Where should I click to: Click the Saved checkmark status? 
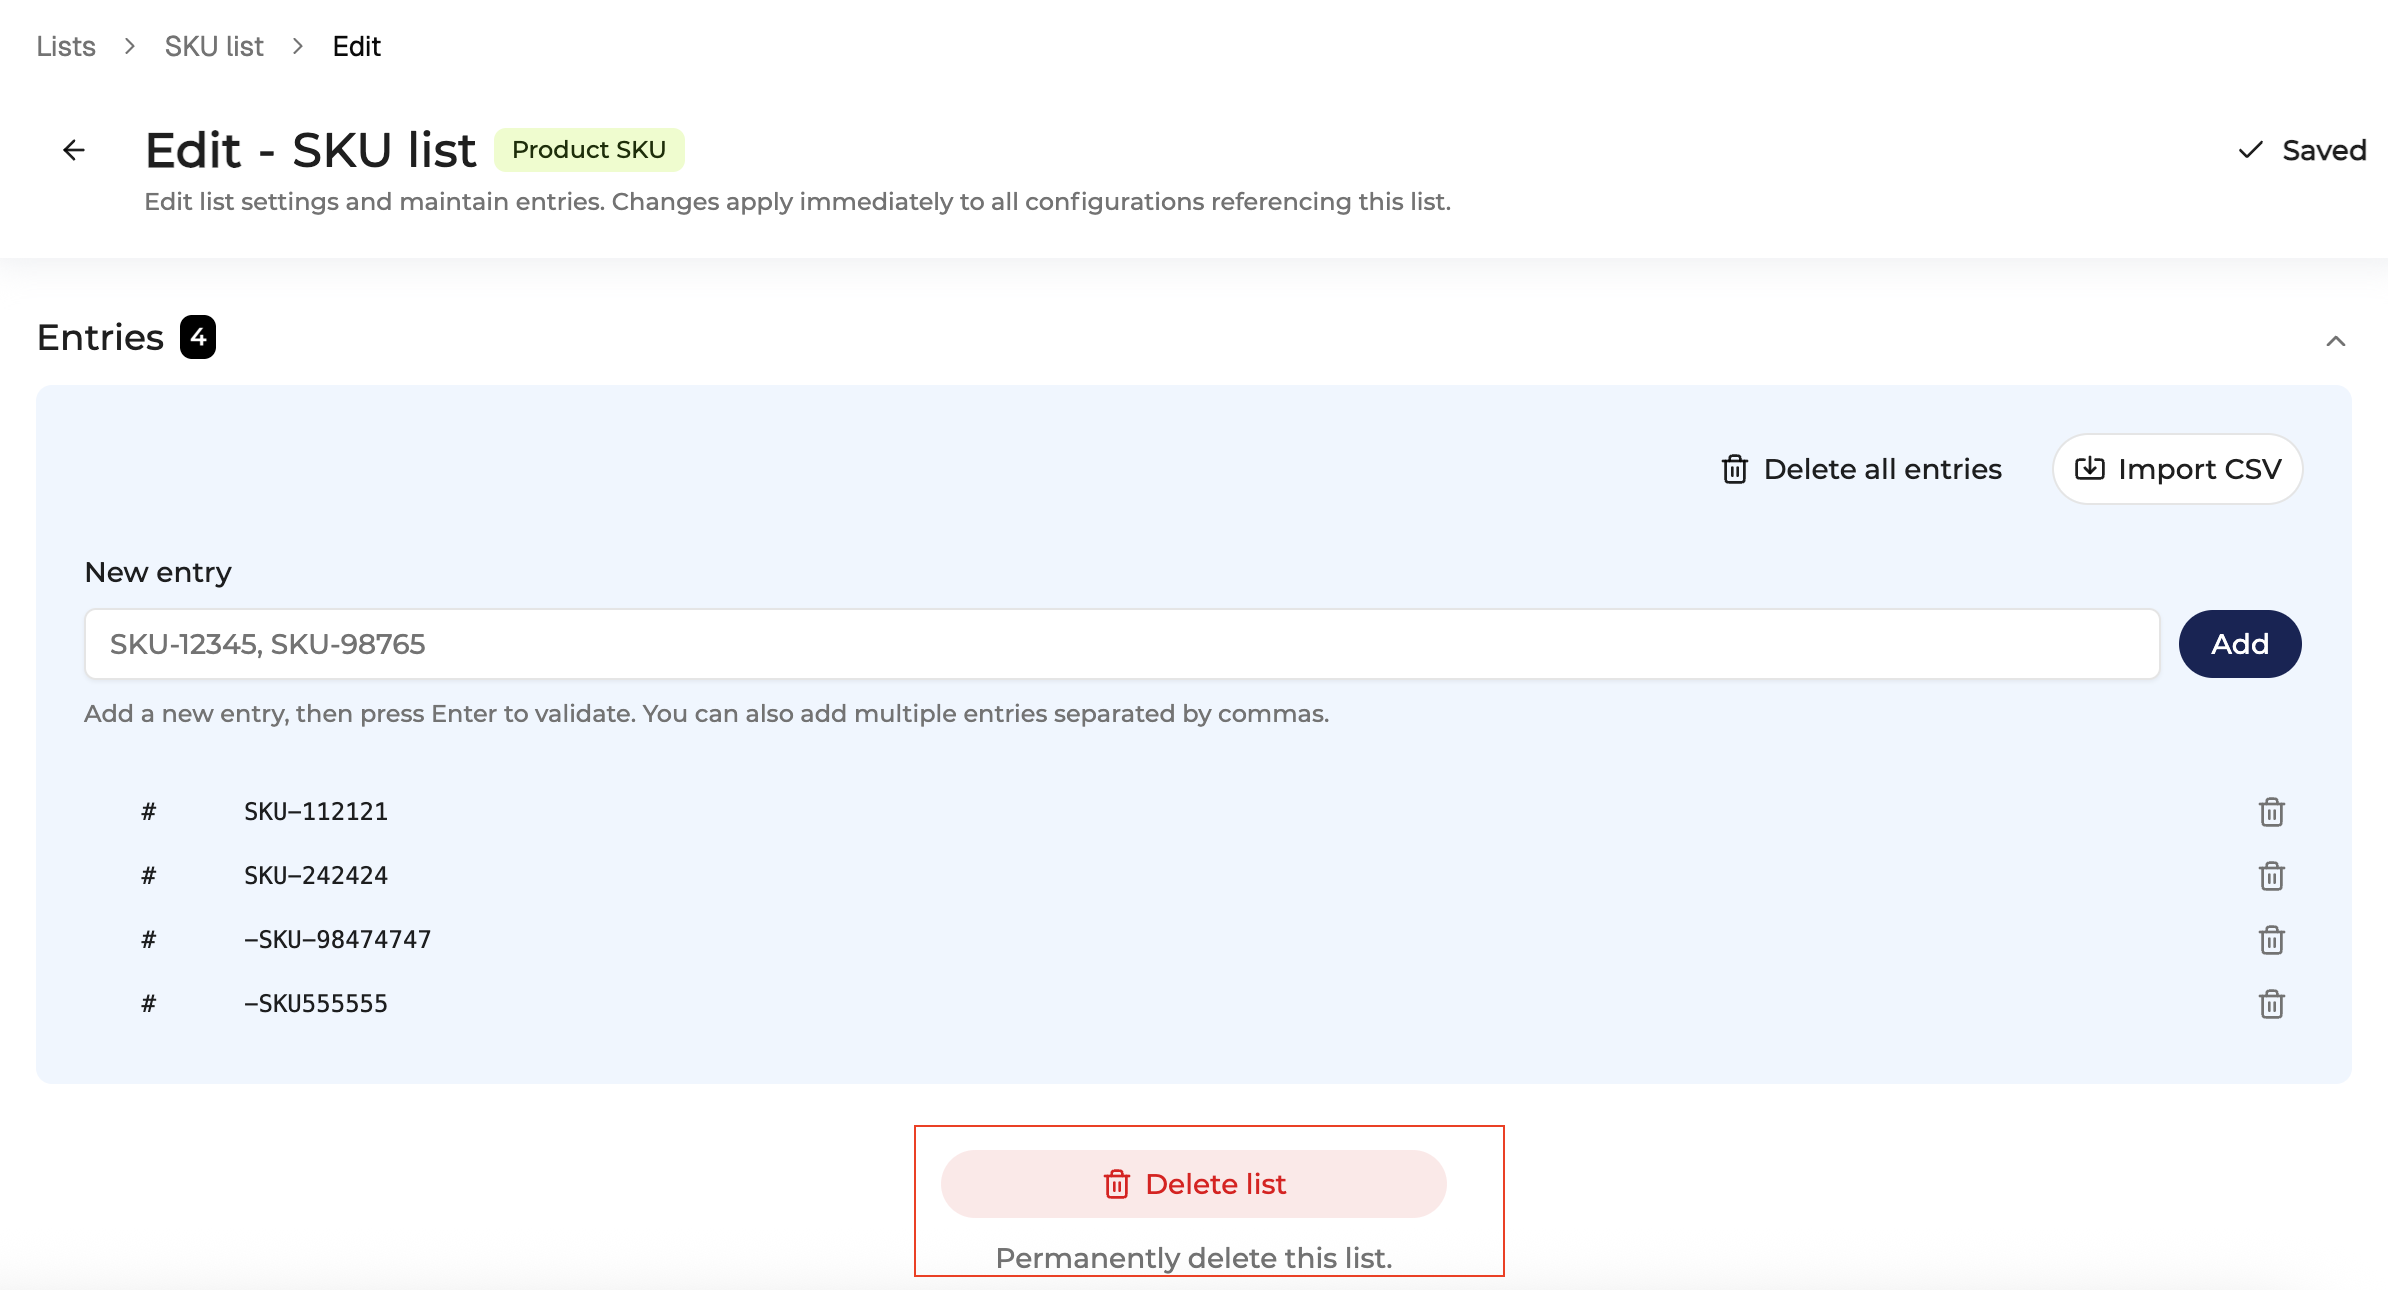click(x=2301, y=150)
